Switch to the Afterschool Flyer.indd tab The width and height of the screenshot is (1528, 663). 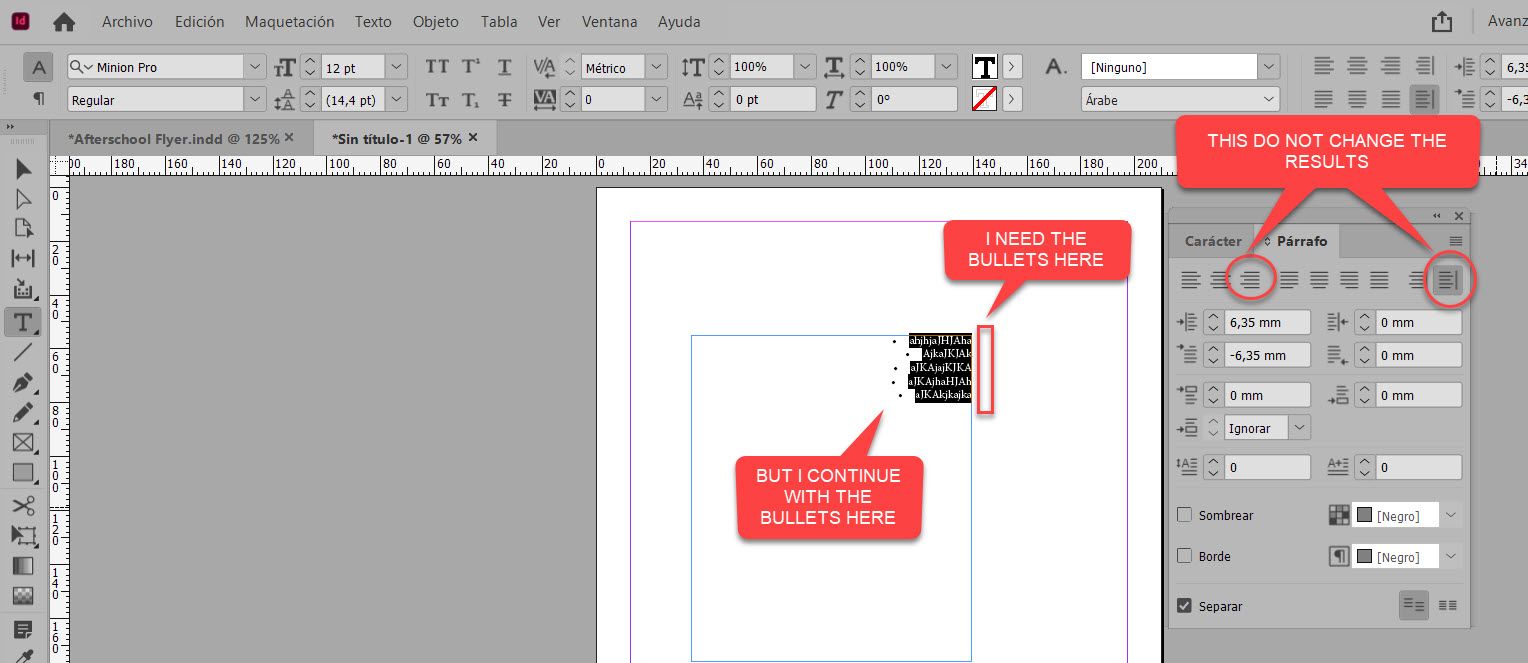[x=170, y=137]
